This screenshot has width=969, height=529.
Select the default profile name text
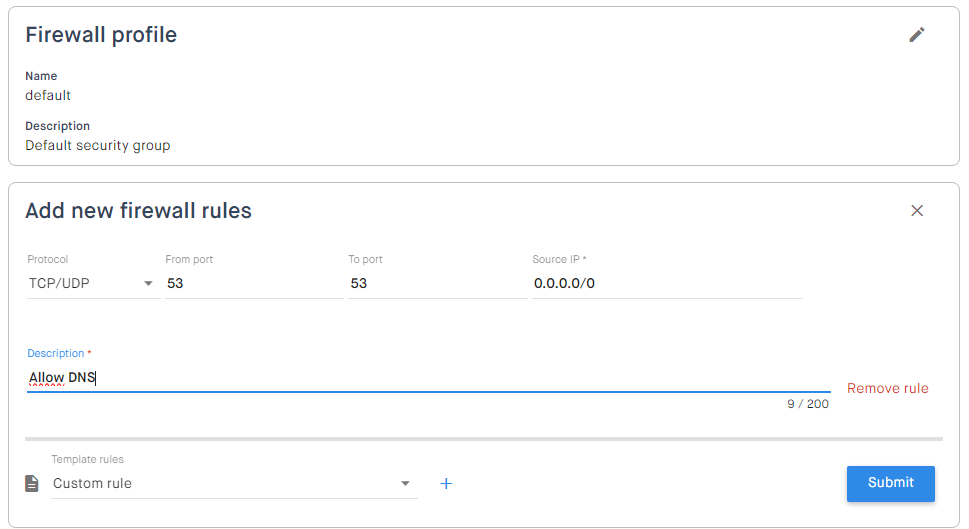click(x=48, y=96)
